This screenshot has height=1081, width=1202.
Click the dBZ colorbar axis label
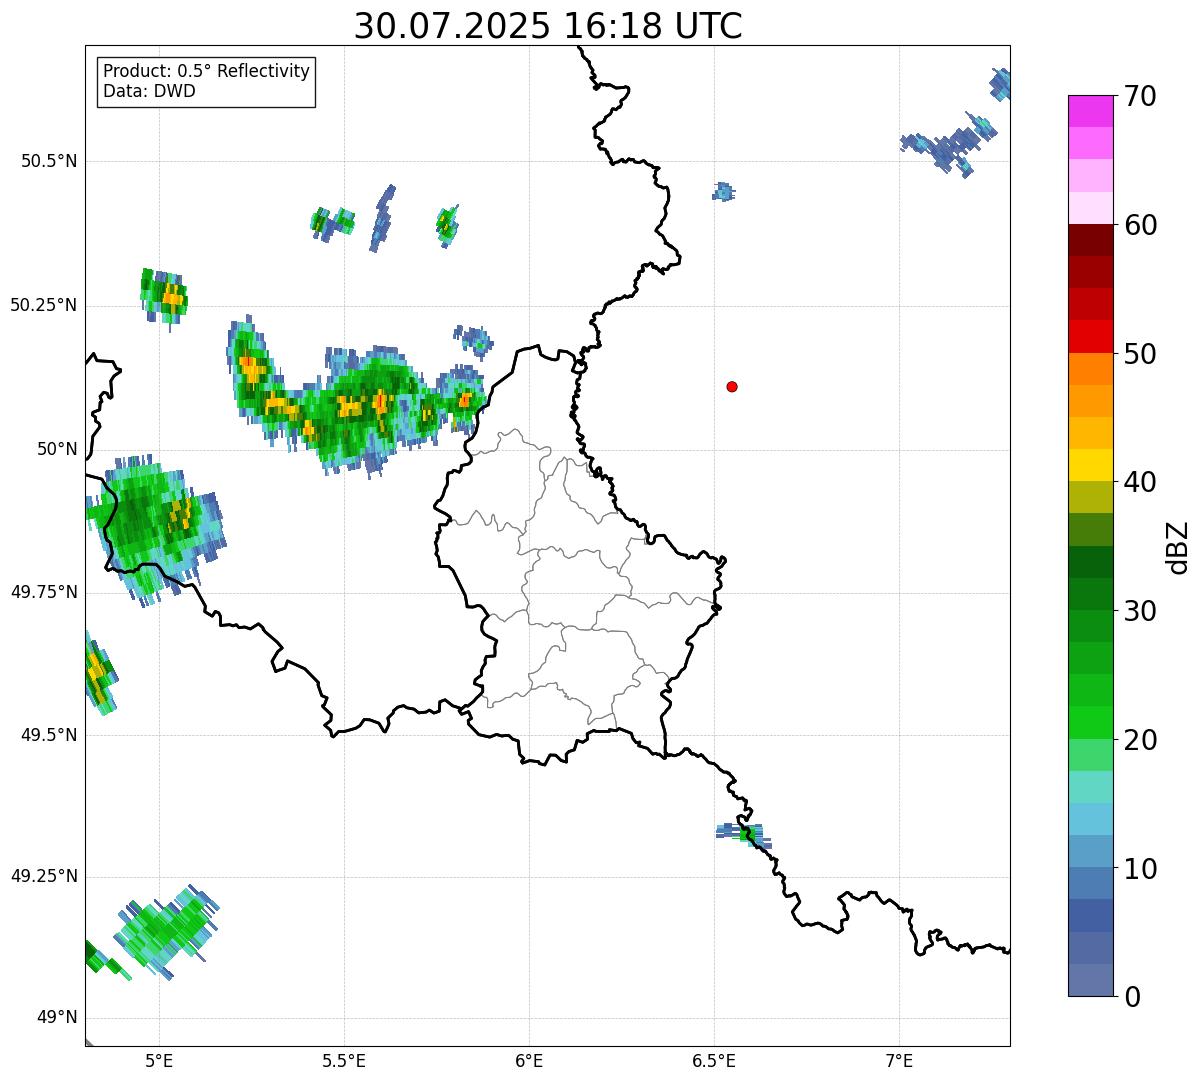click(1178, 546)
